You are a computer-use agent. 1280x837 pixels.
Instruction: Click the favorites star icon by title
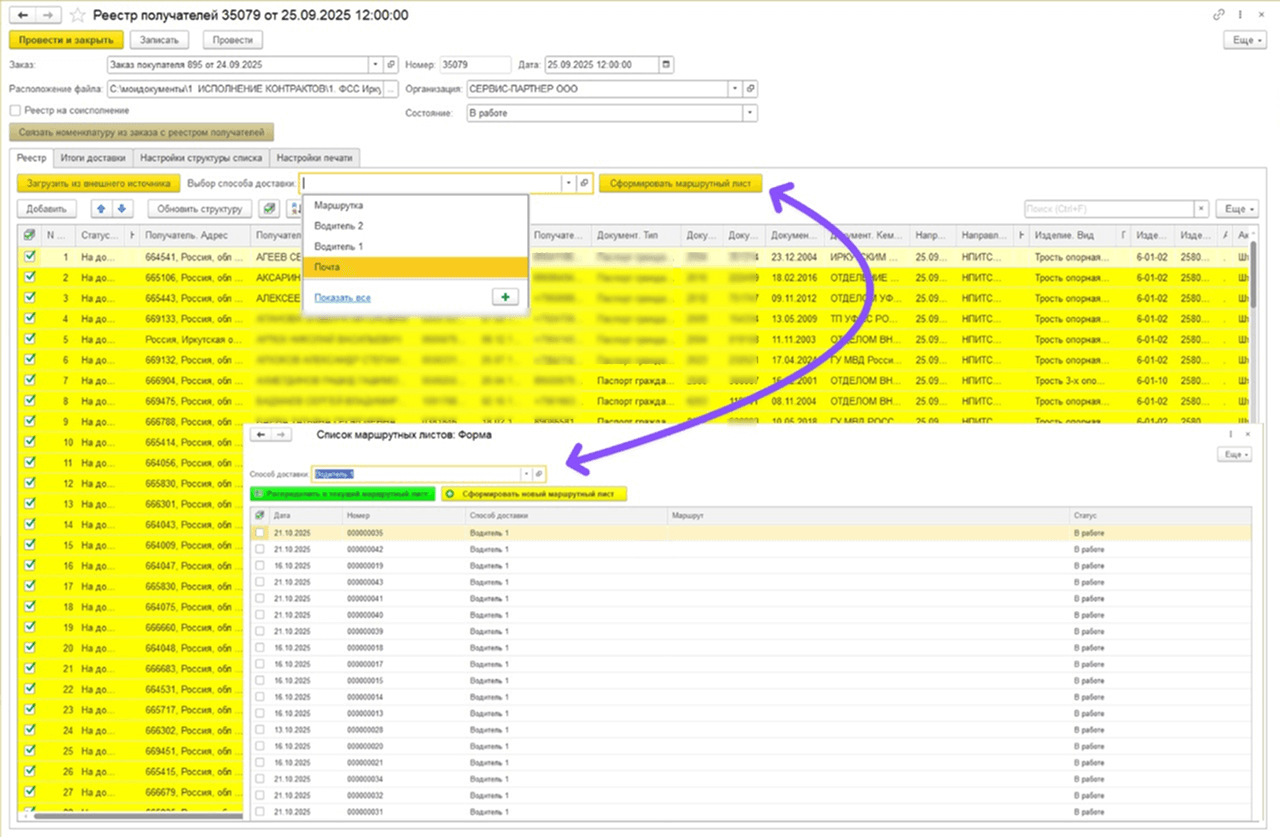pyautogui.click(x=78, y=16)
